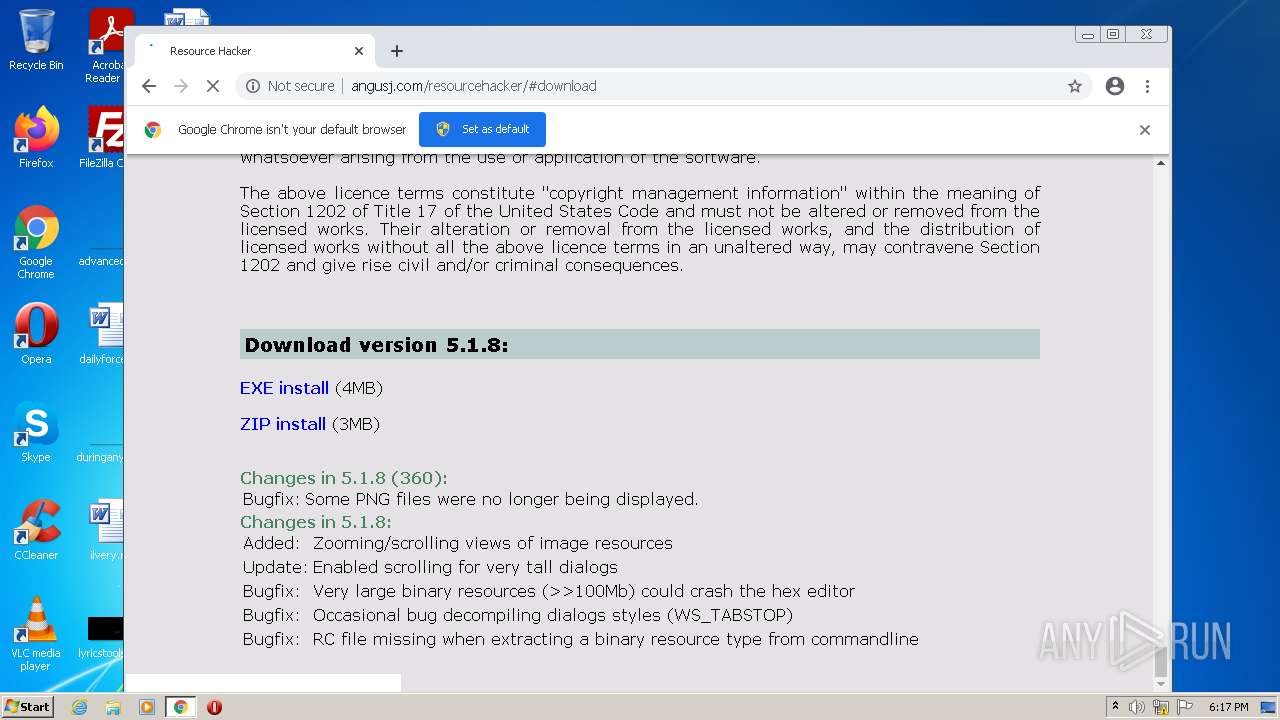Download the EXE install link

(284, 388)
